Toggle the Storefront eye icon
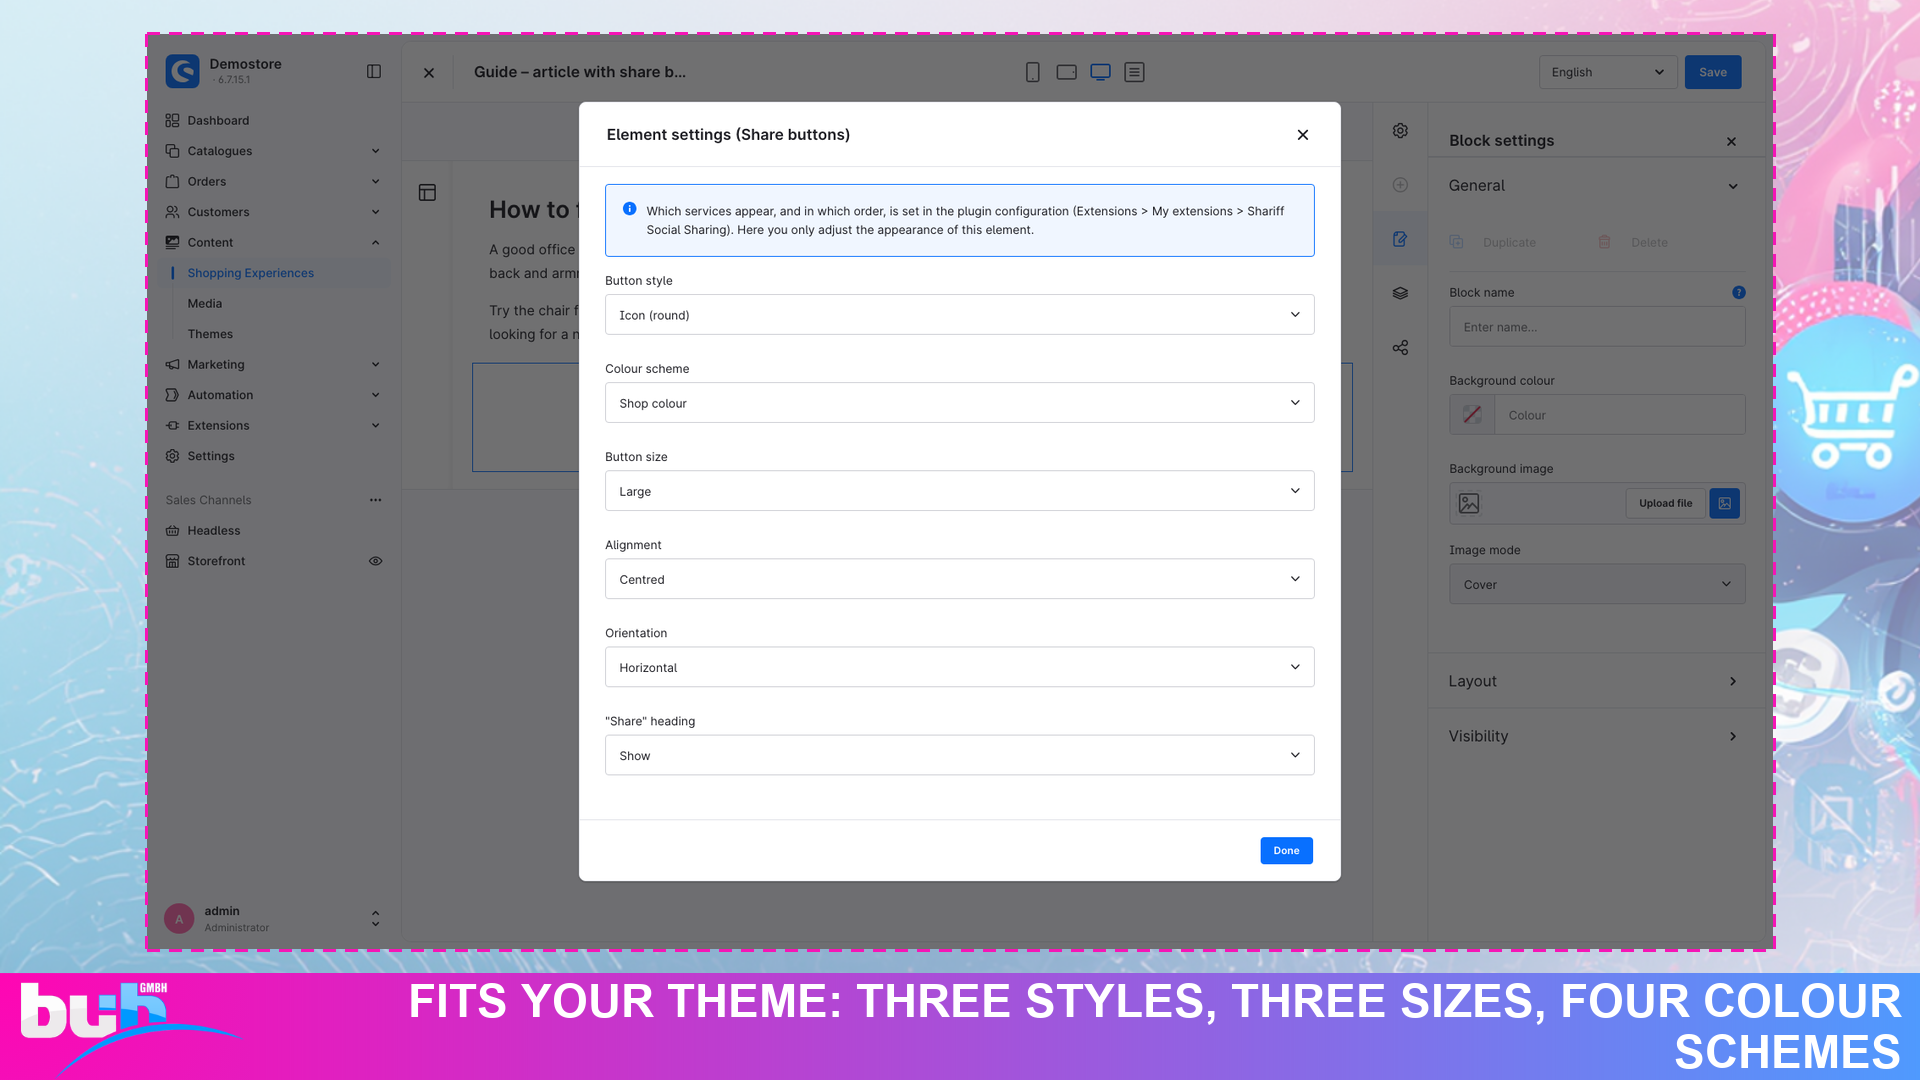The width and height of the screenshot is (1920, 1080). (375, 561)
